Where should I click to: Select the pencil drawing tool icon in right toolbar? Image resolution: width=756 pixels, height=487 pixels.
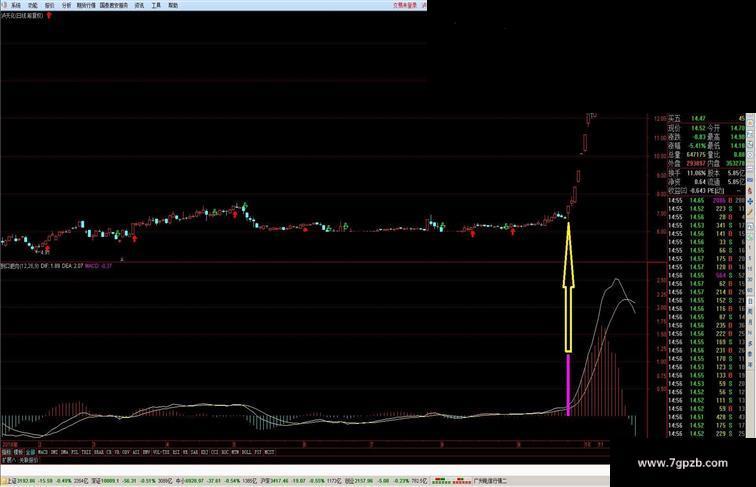click(x=750, y=212)
